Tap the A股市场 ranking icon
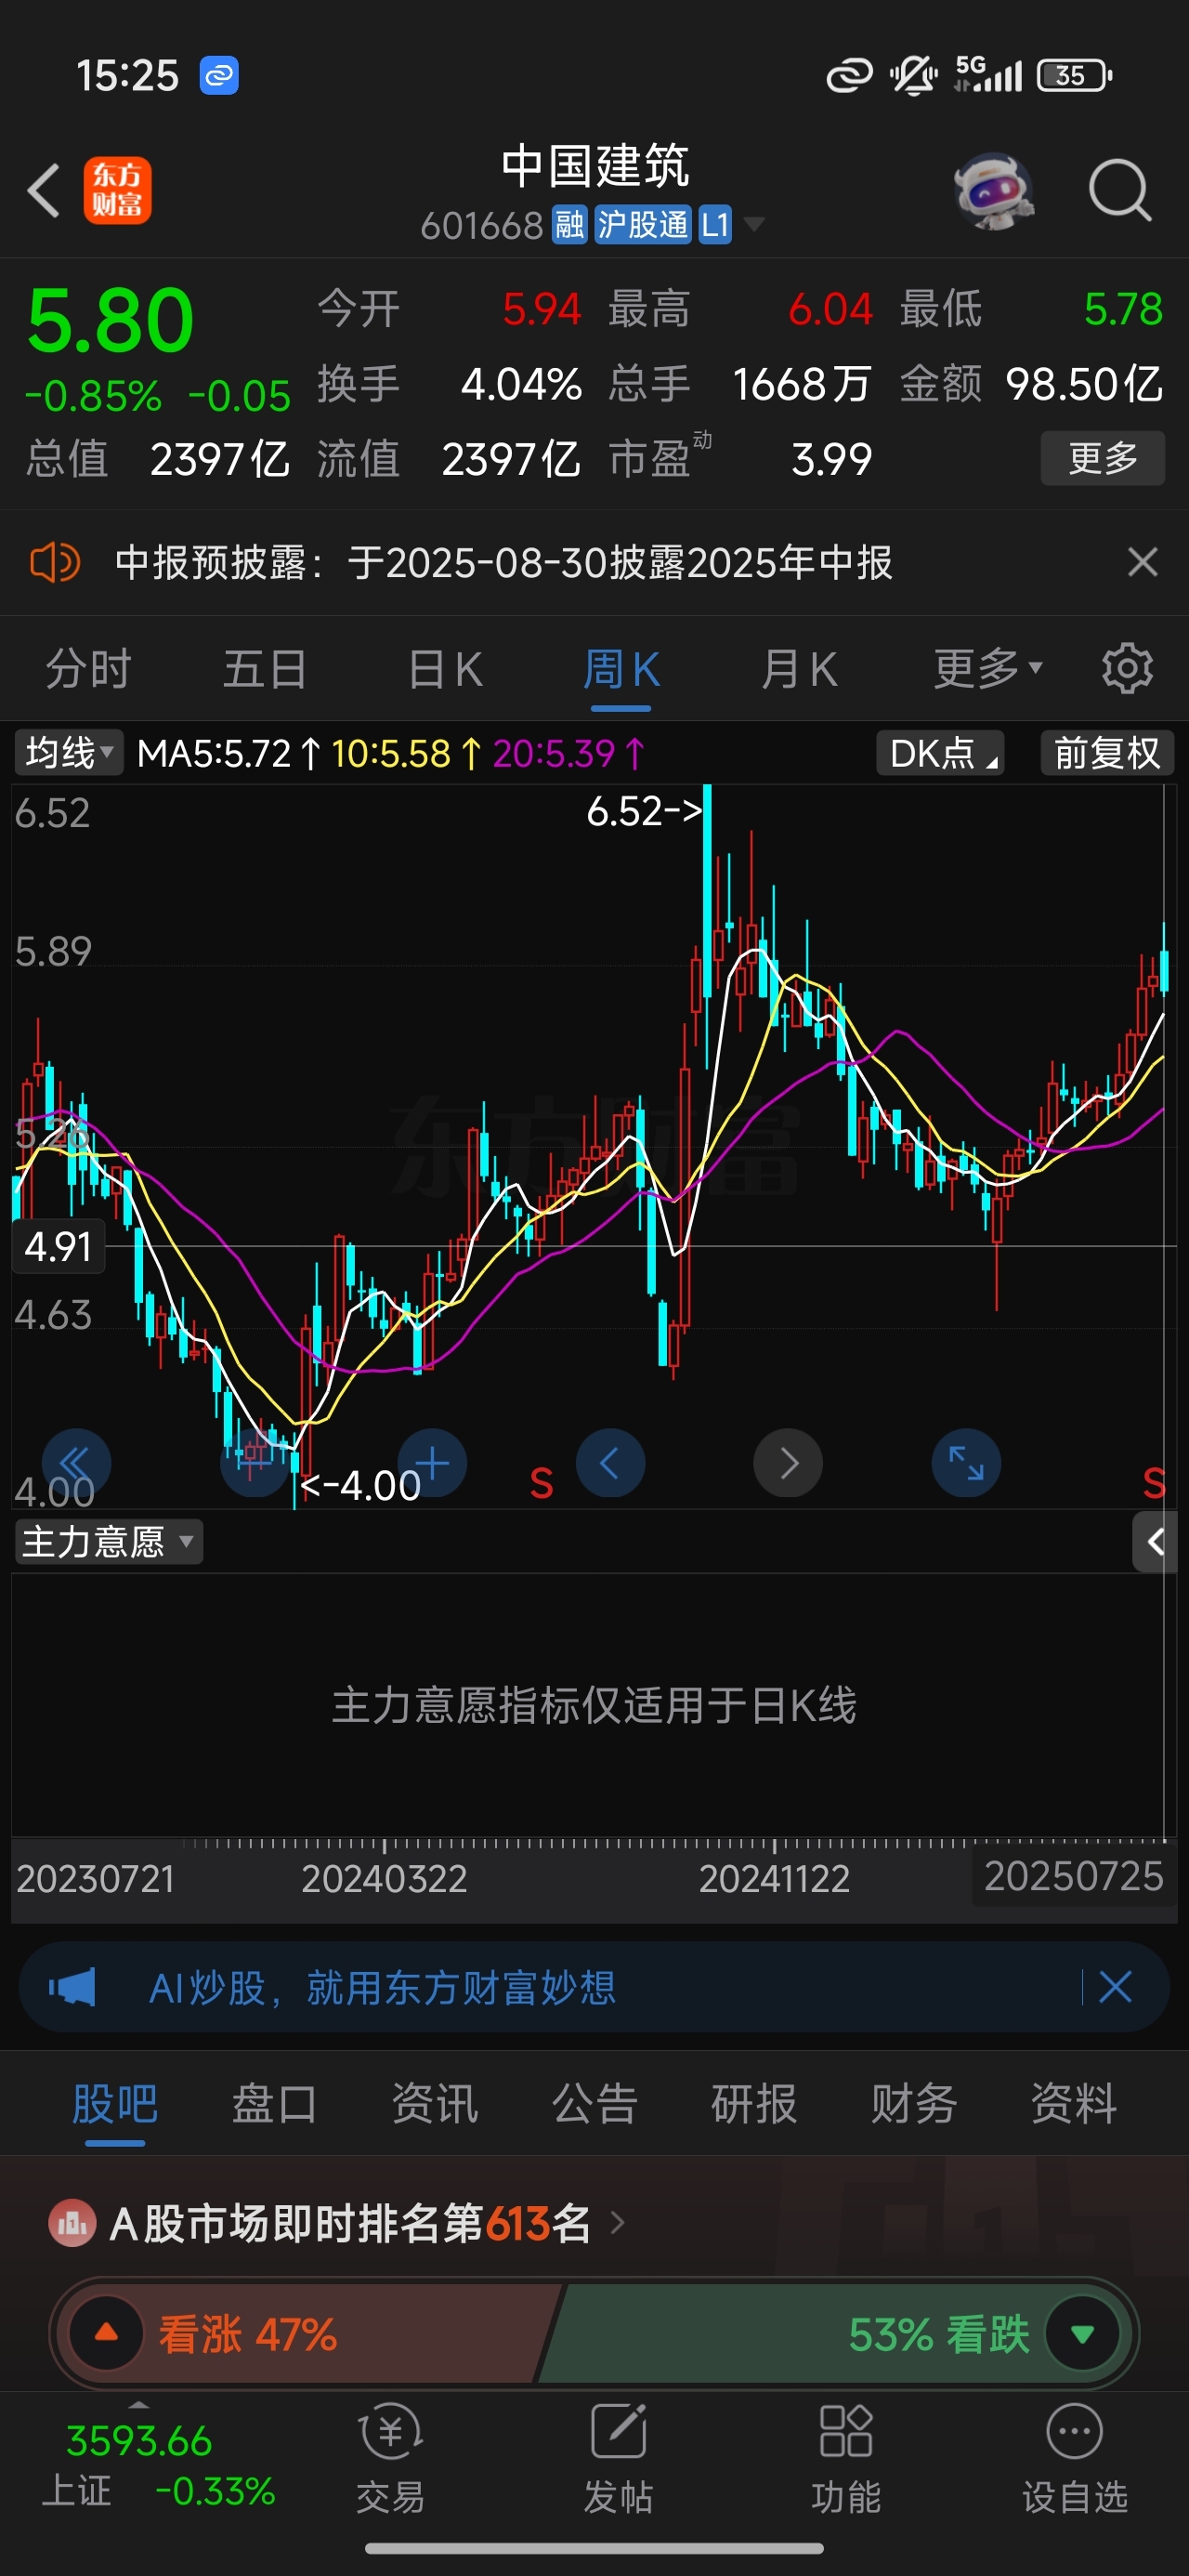 click(72, 2223)
